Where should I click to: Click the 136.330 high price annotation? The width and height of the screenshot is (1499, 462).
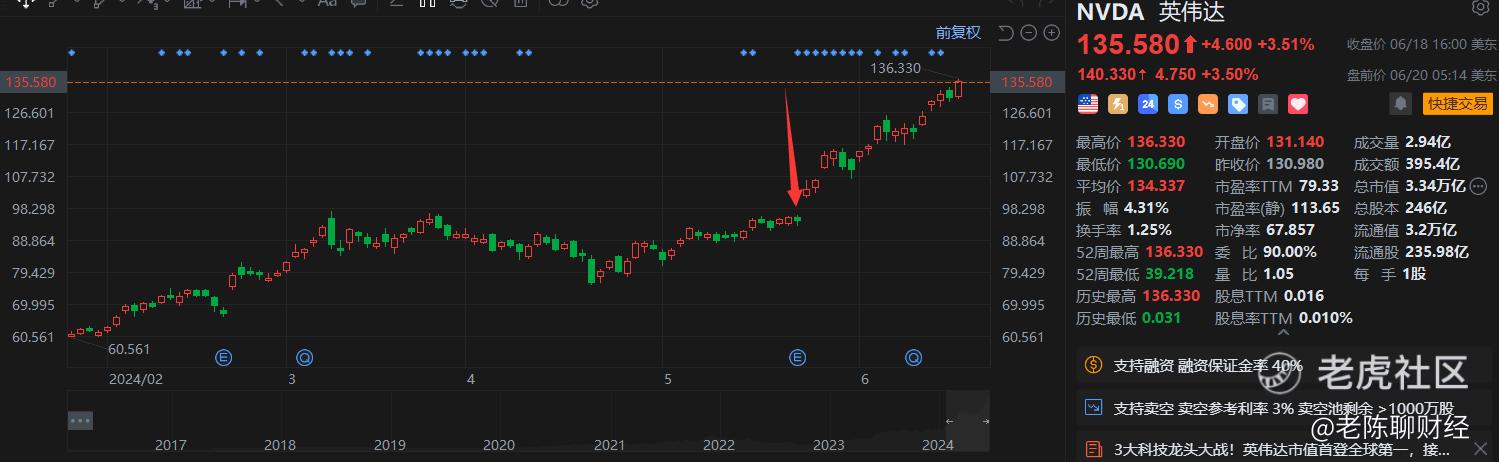pyautogui.click(x=895, y=68)
